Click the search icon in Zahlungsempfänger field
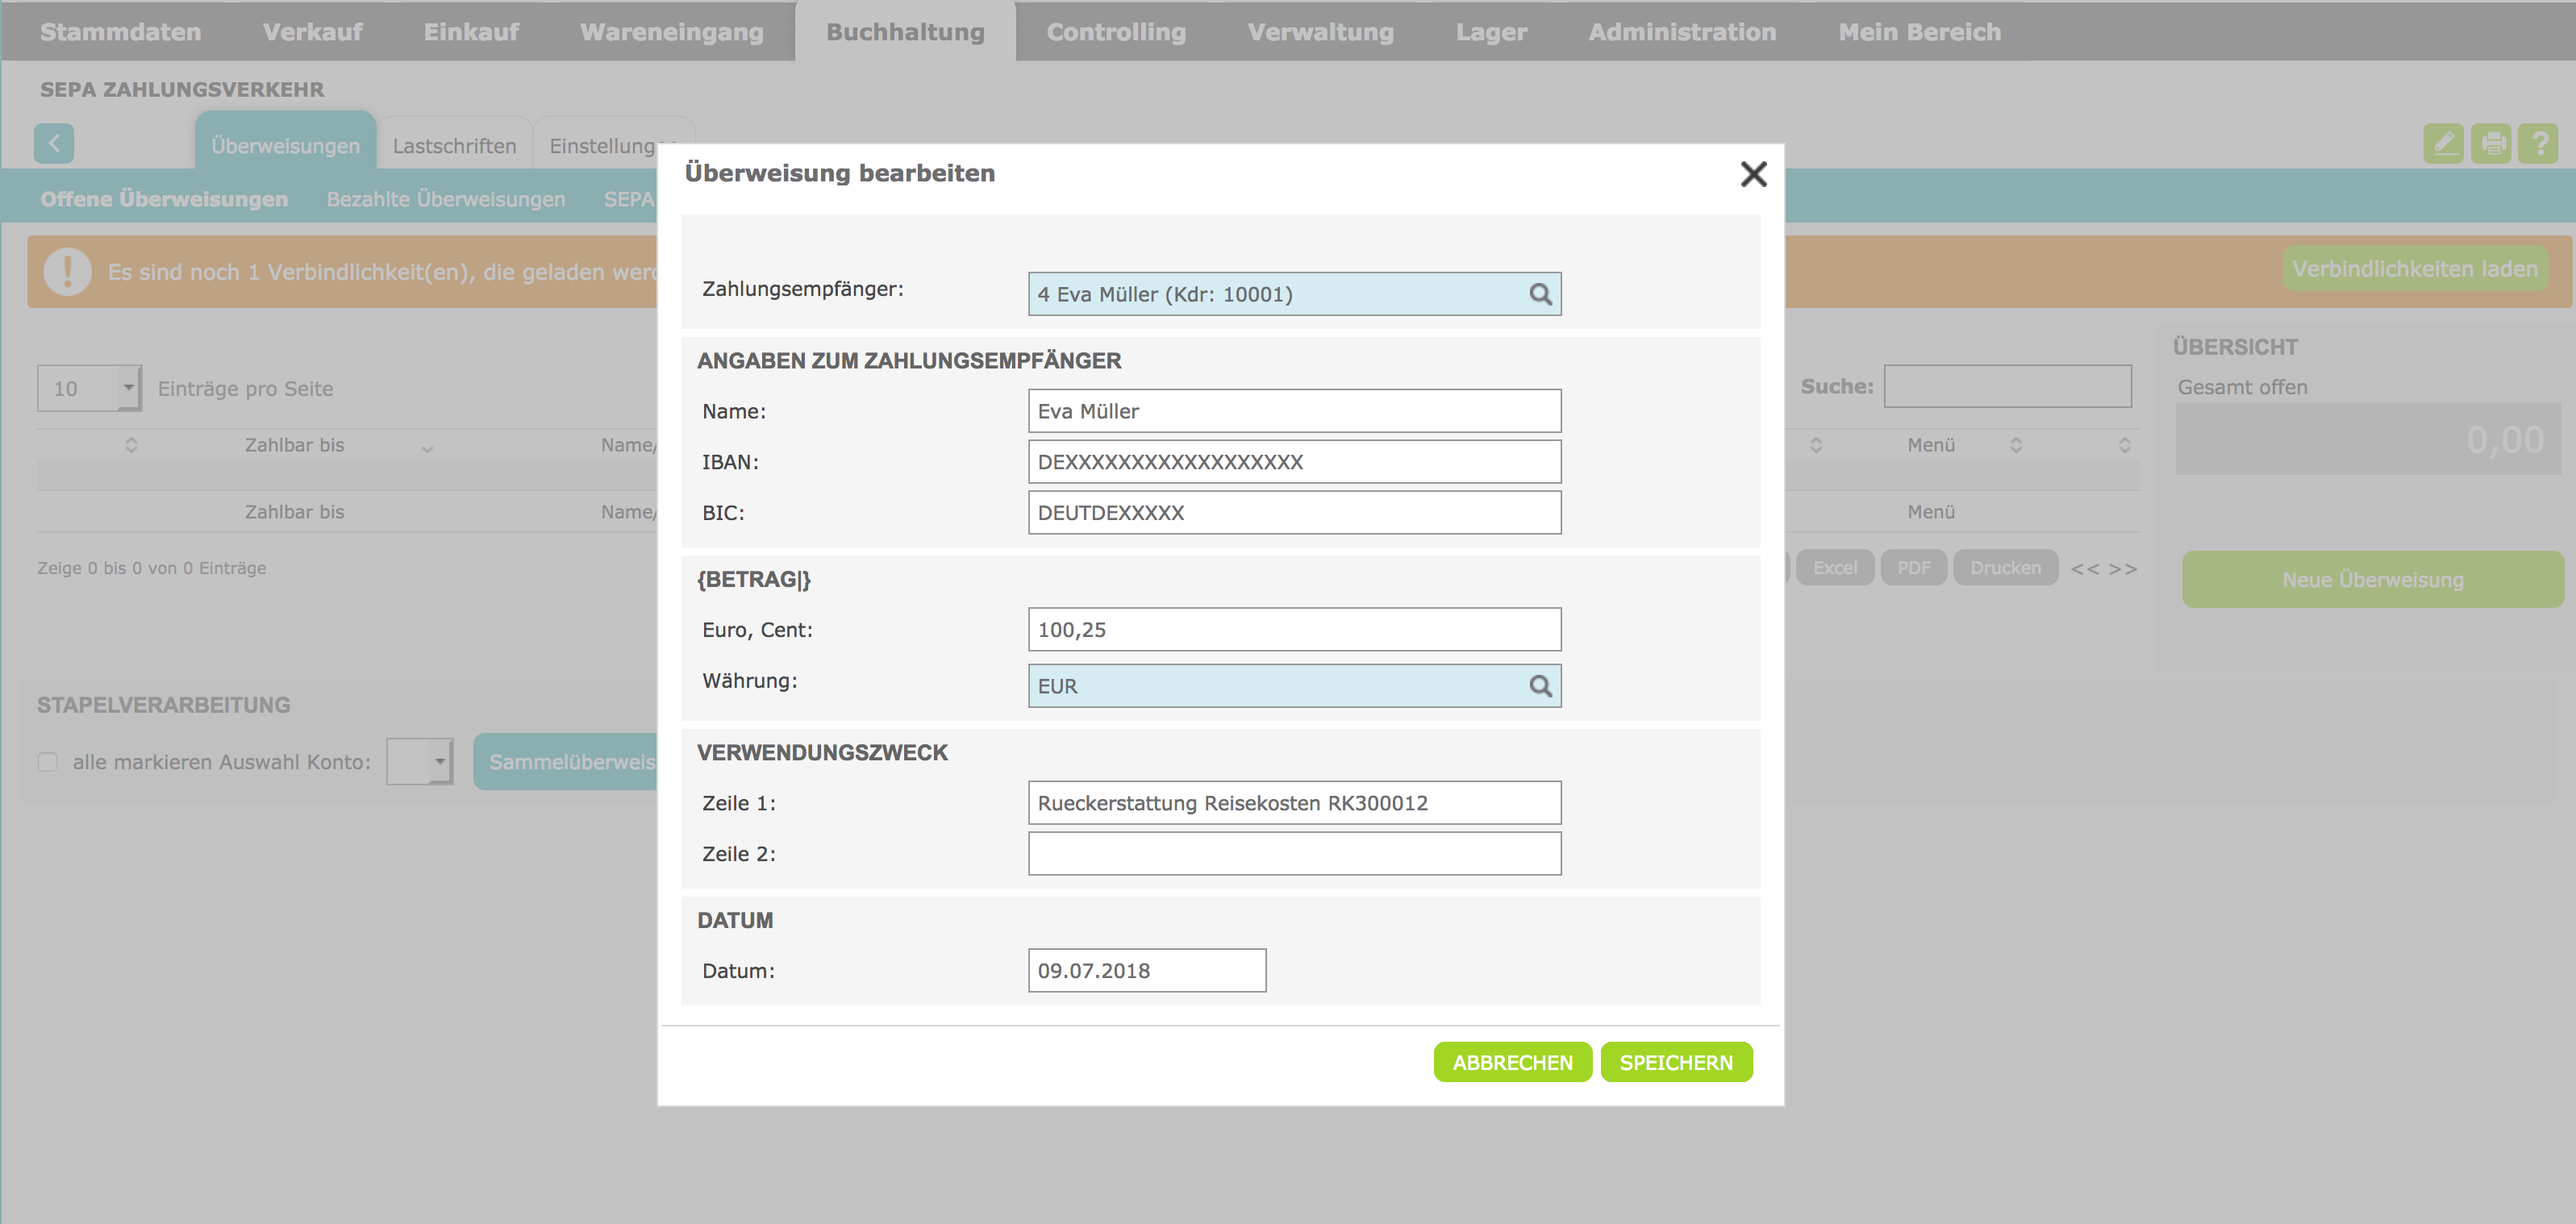Screen dimensions: 2576x1224 (x=1540, y=294)
